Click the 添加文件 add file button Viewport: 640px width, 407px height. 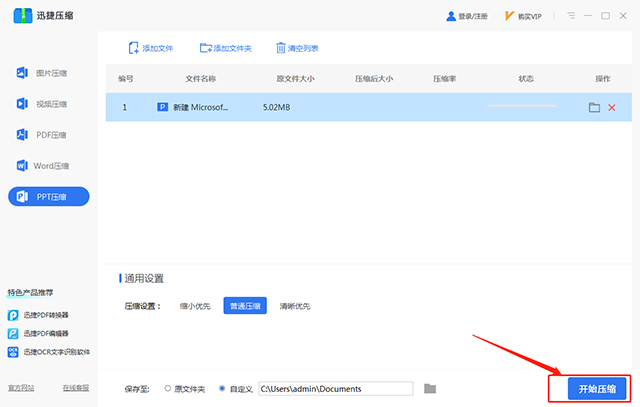click(x=151, y=48)
